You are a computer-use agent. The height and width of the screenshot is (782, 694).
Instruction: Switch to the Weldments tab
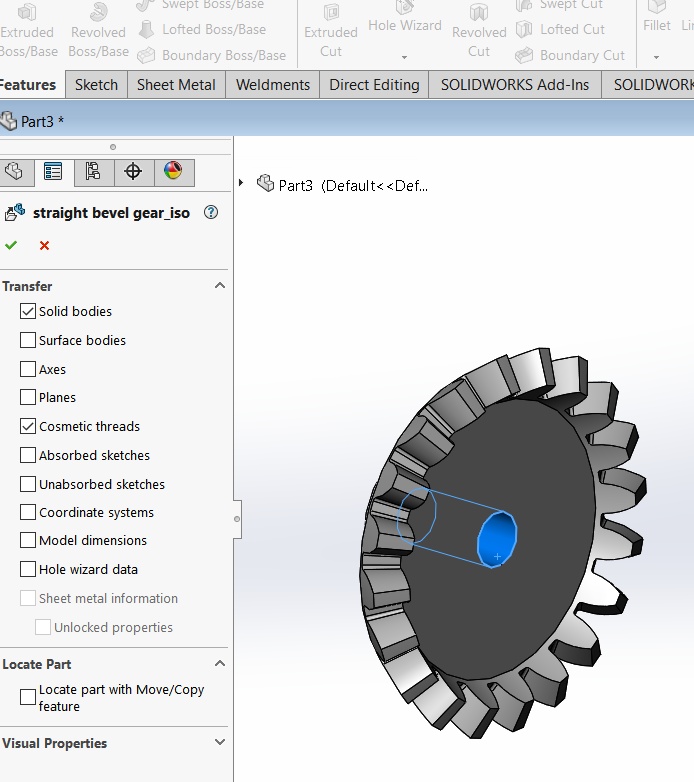tap(273, 85)
